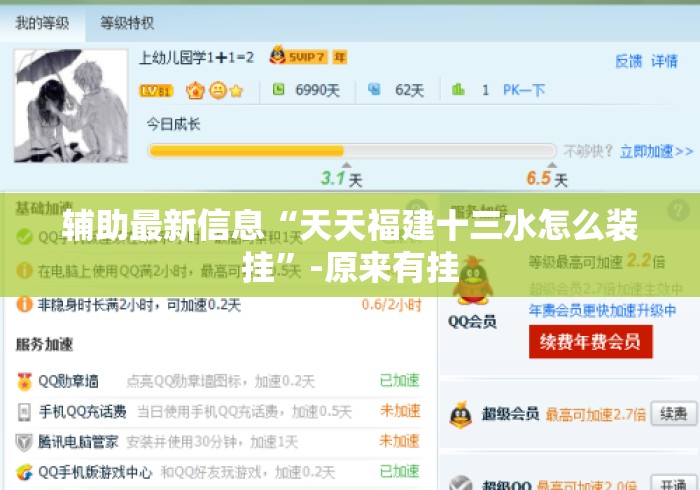Click the 年费会员更快加速升级中 link
The width and height of the screenshot is (700, 490).
tap(603, 311)
